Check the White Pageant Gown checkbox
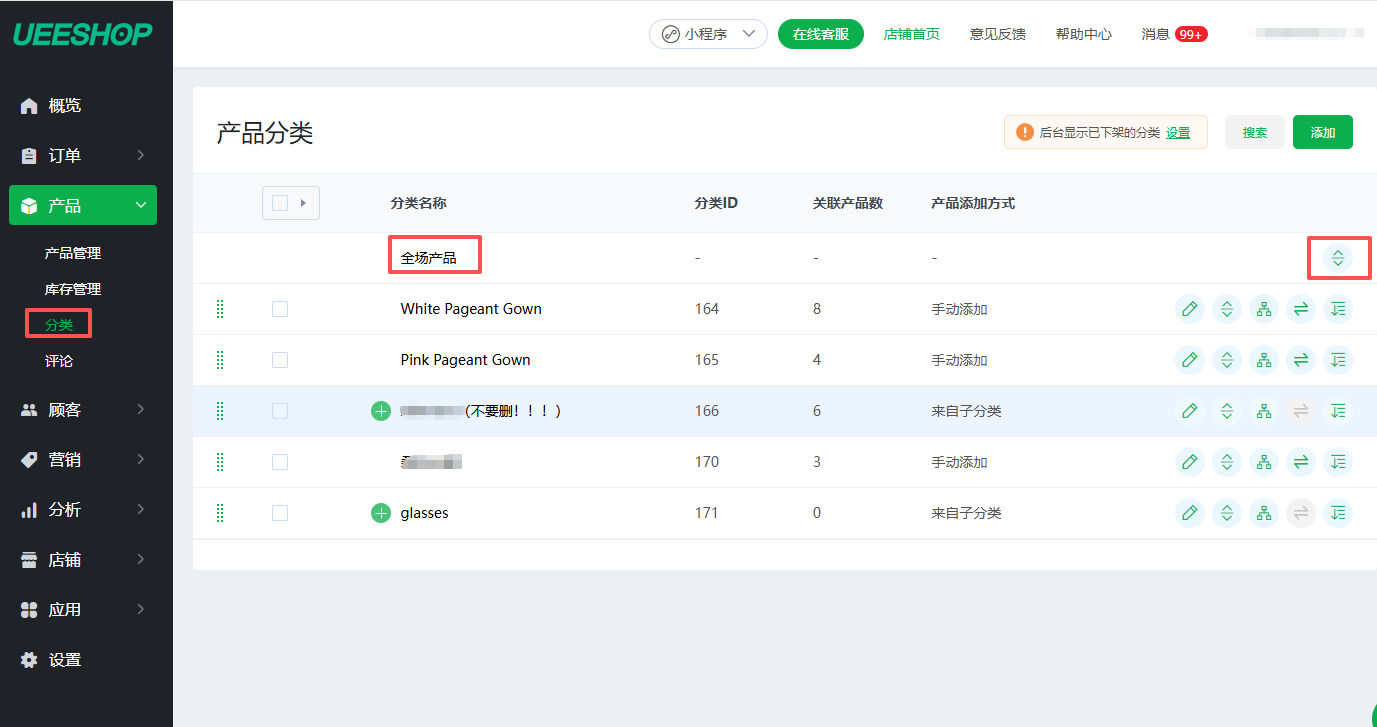 (x=280, y=309)
